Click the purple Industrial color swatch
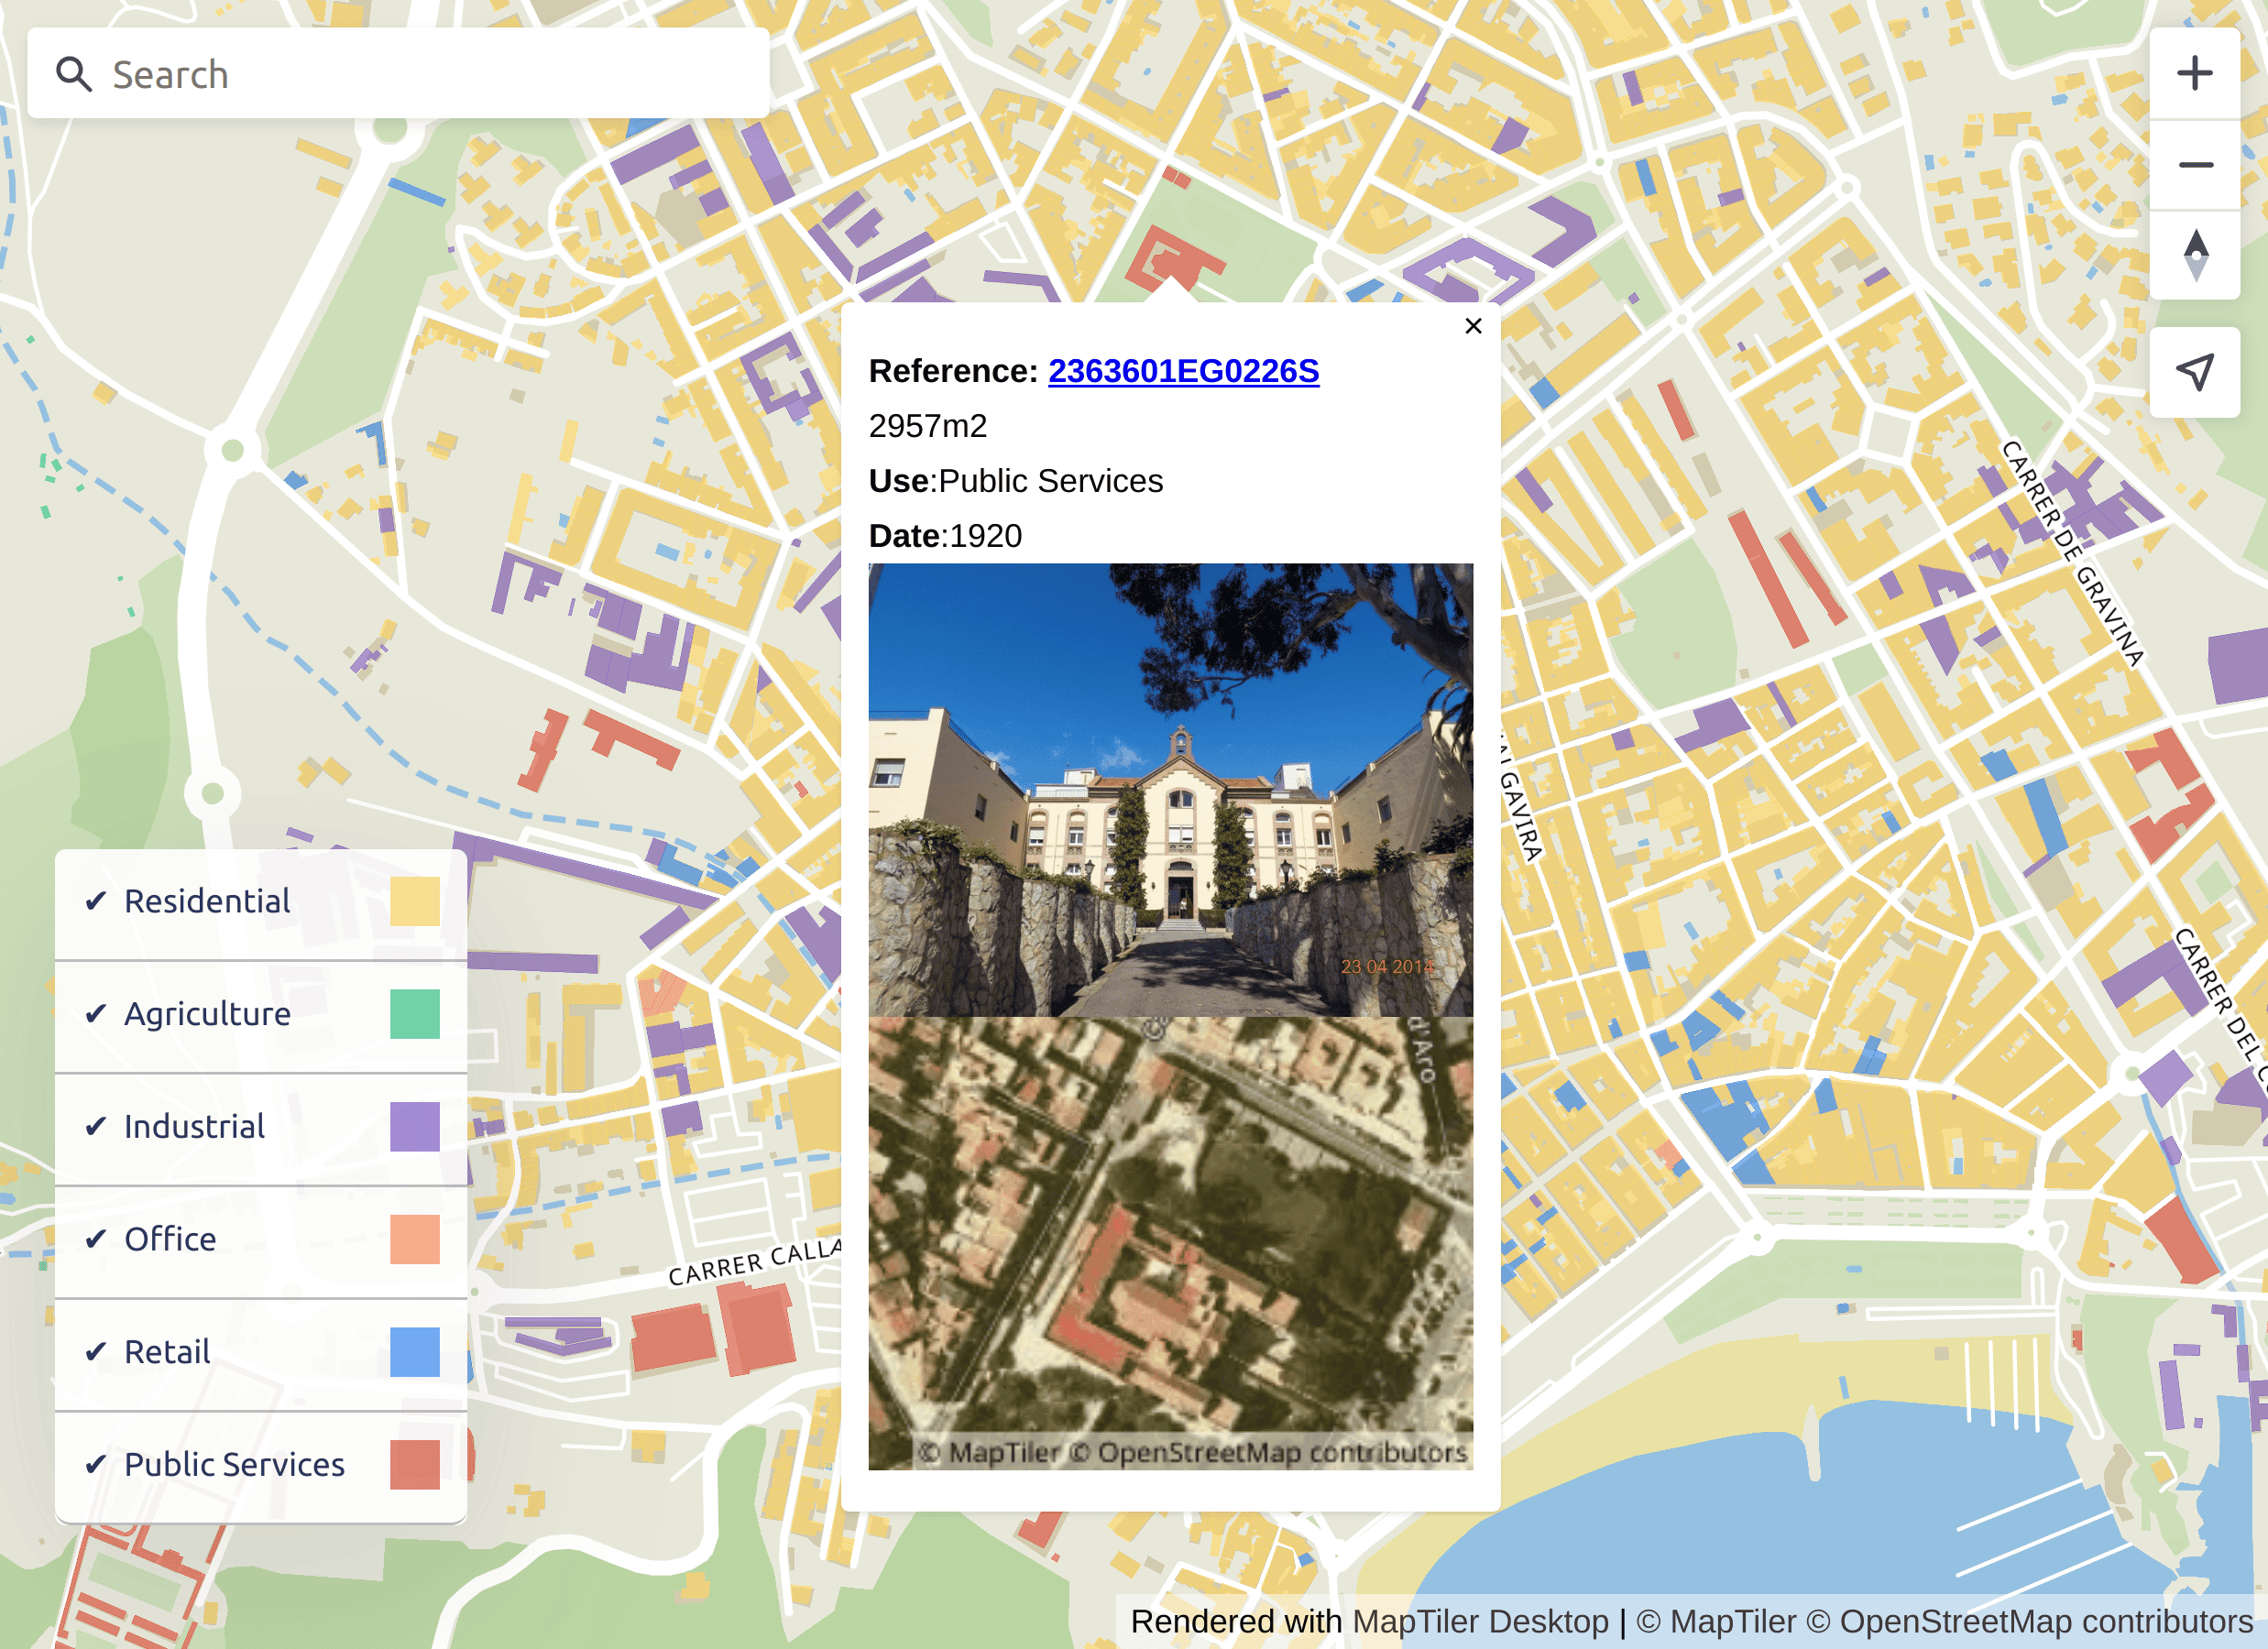The height and width of the screenshot is (1649, 2268). click(x=415, y=1126)
